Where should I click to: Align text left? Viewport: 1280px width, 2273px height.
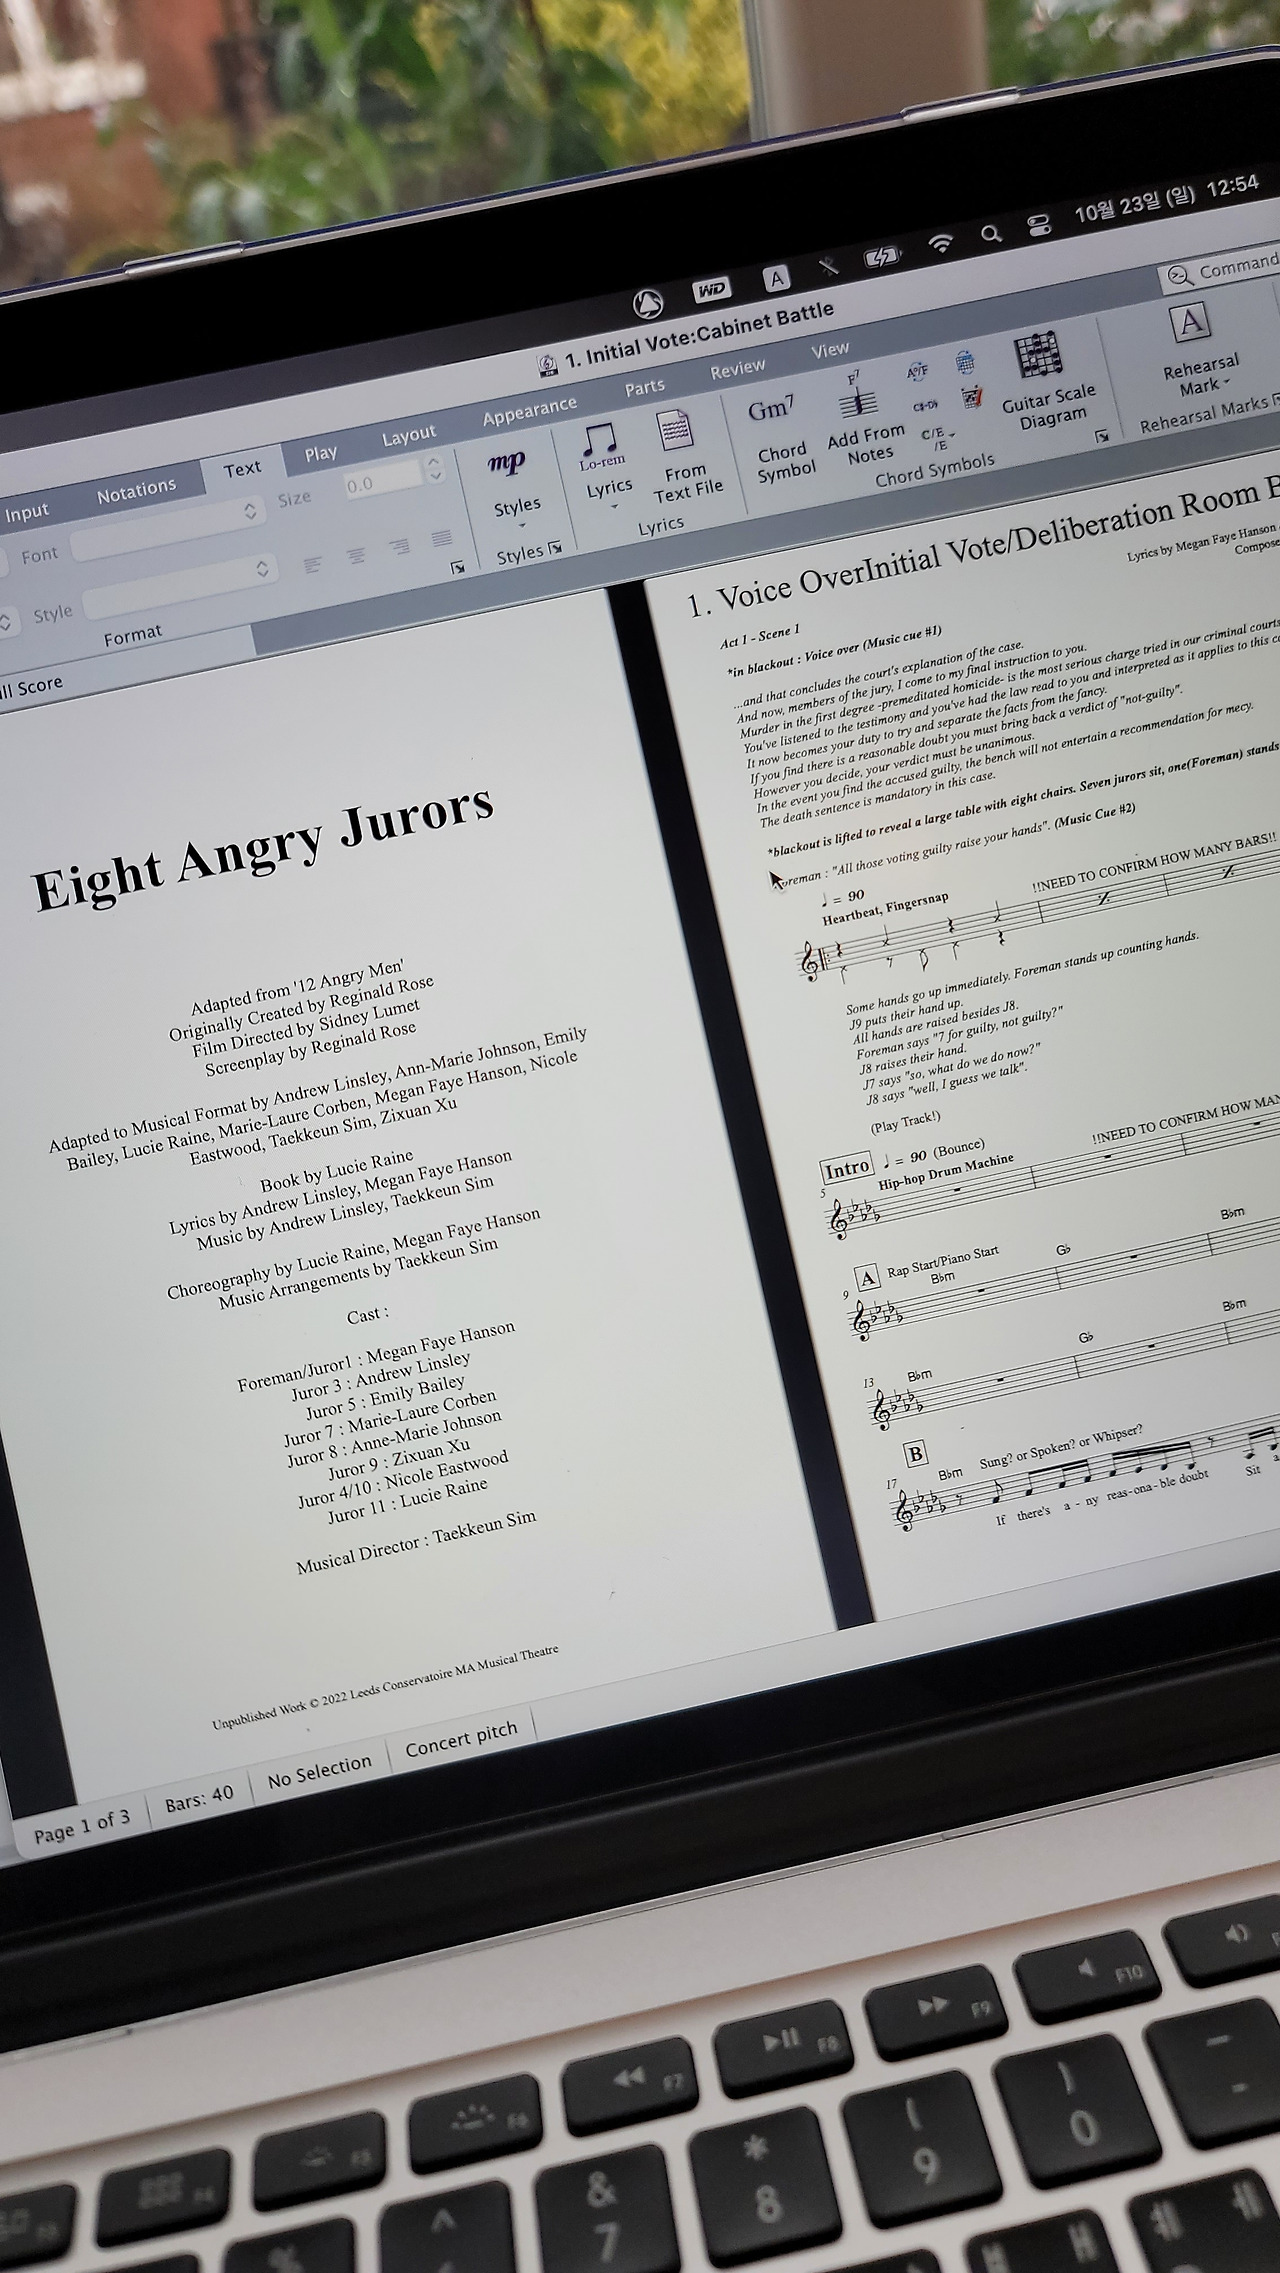(312, 564)
